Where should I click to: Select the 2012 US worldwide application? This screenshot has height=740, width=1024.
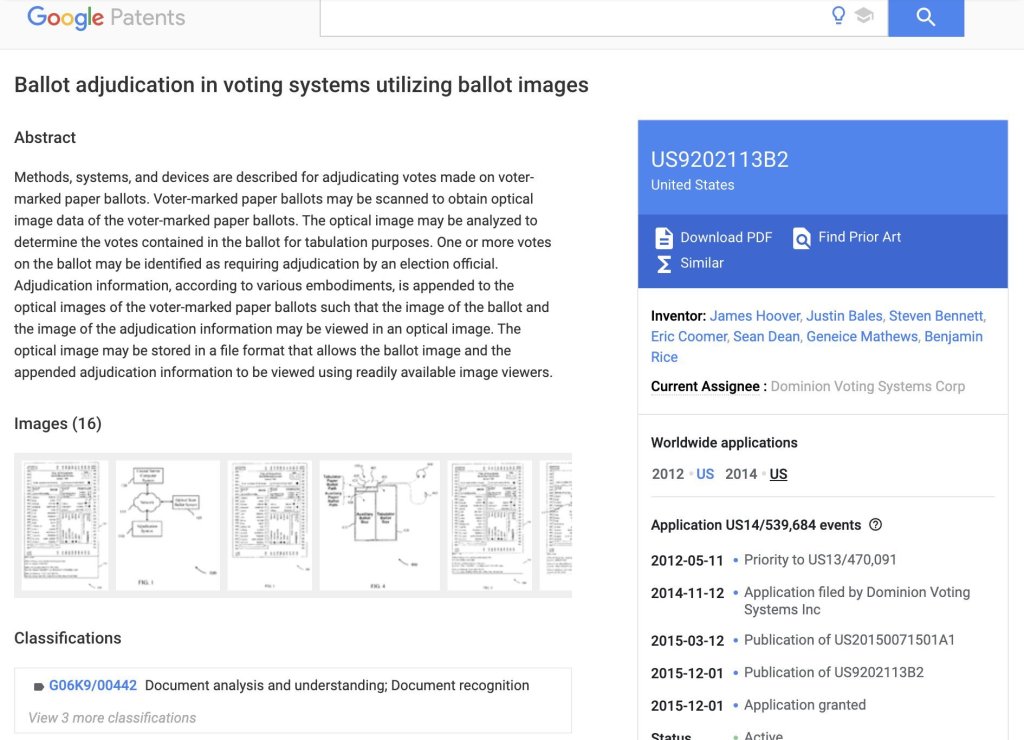705,474
